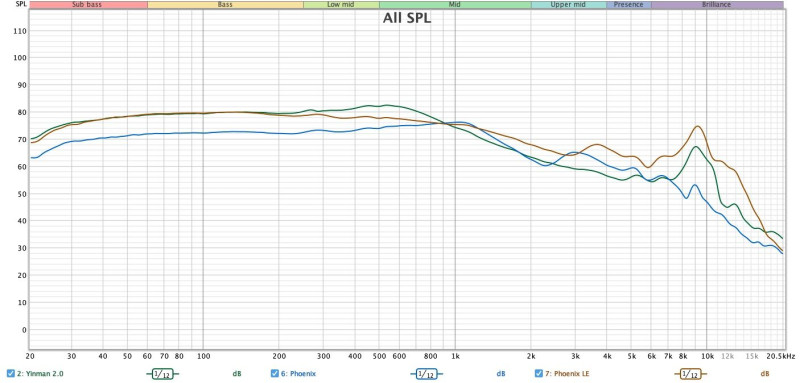
Task: Click the green Yinman 2.0 hump near 500 Hz
Action: (386, 106)
